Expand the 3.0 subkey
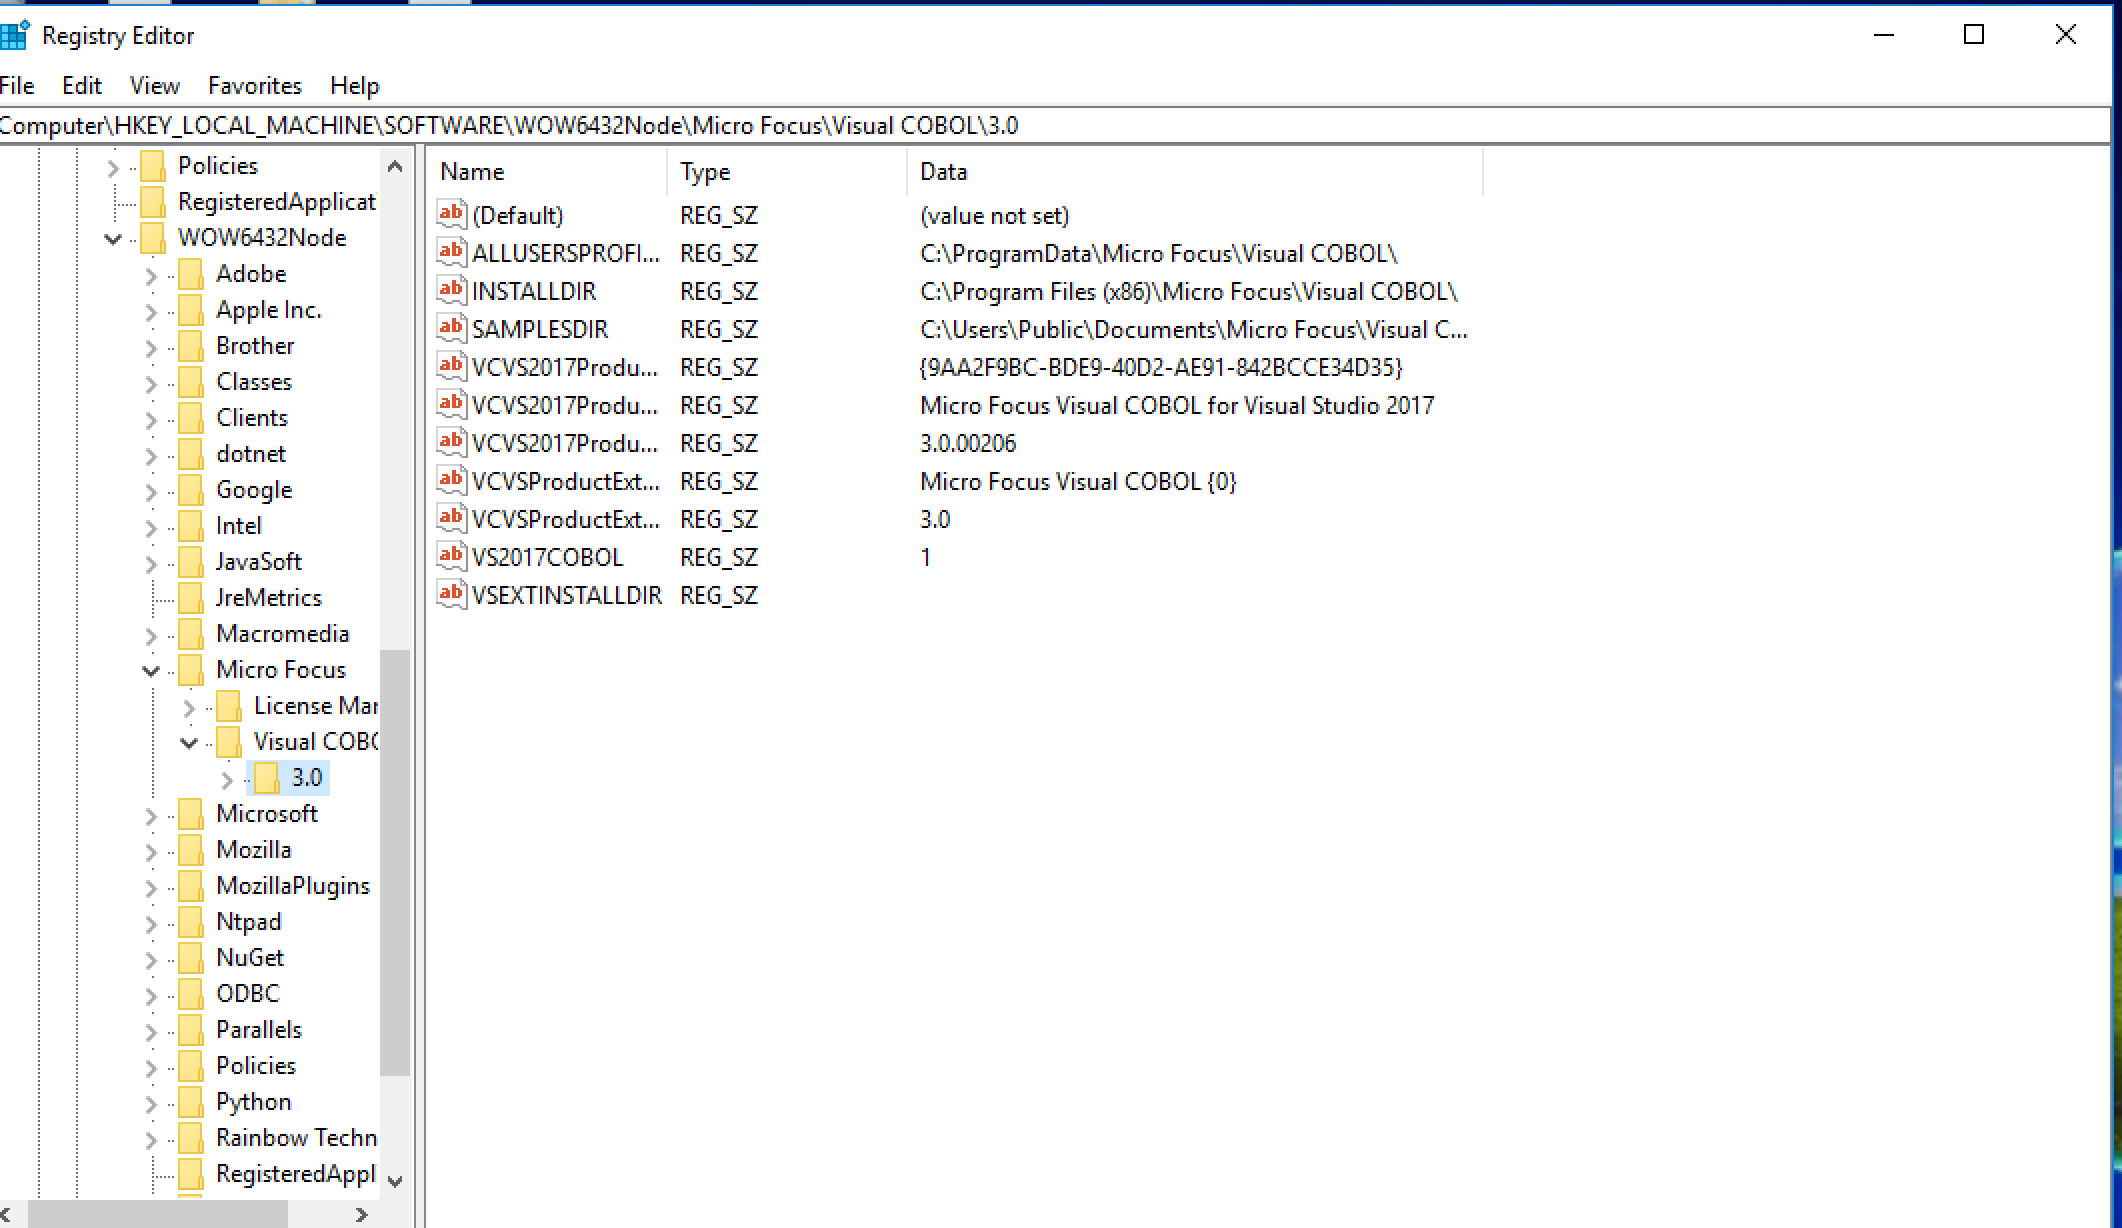The width and height of the screenshot is (2122, 1228). pos(227,779)
